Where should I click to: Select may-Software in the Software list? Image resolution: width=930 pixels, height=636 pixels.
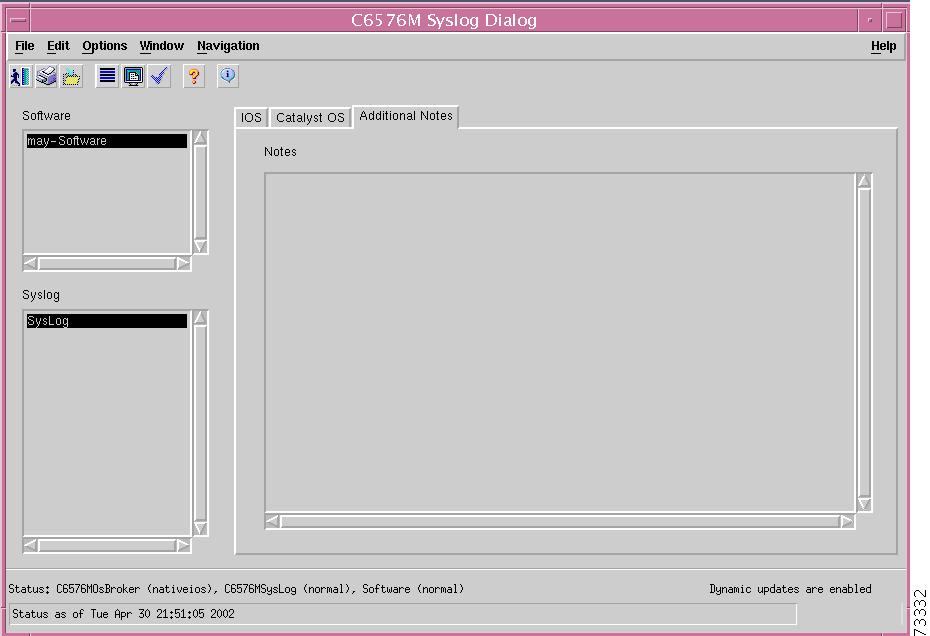click(107, 141)
